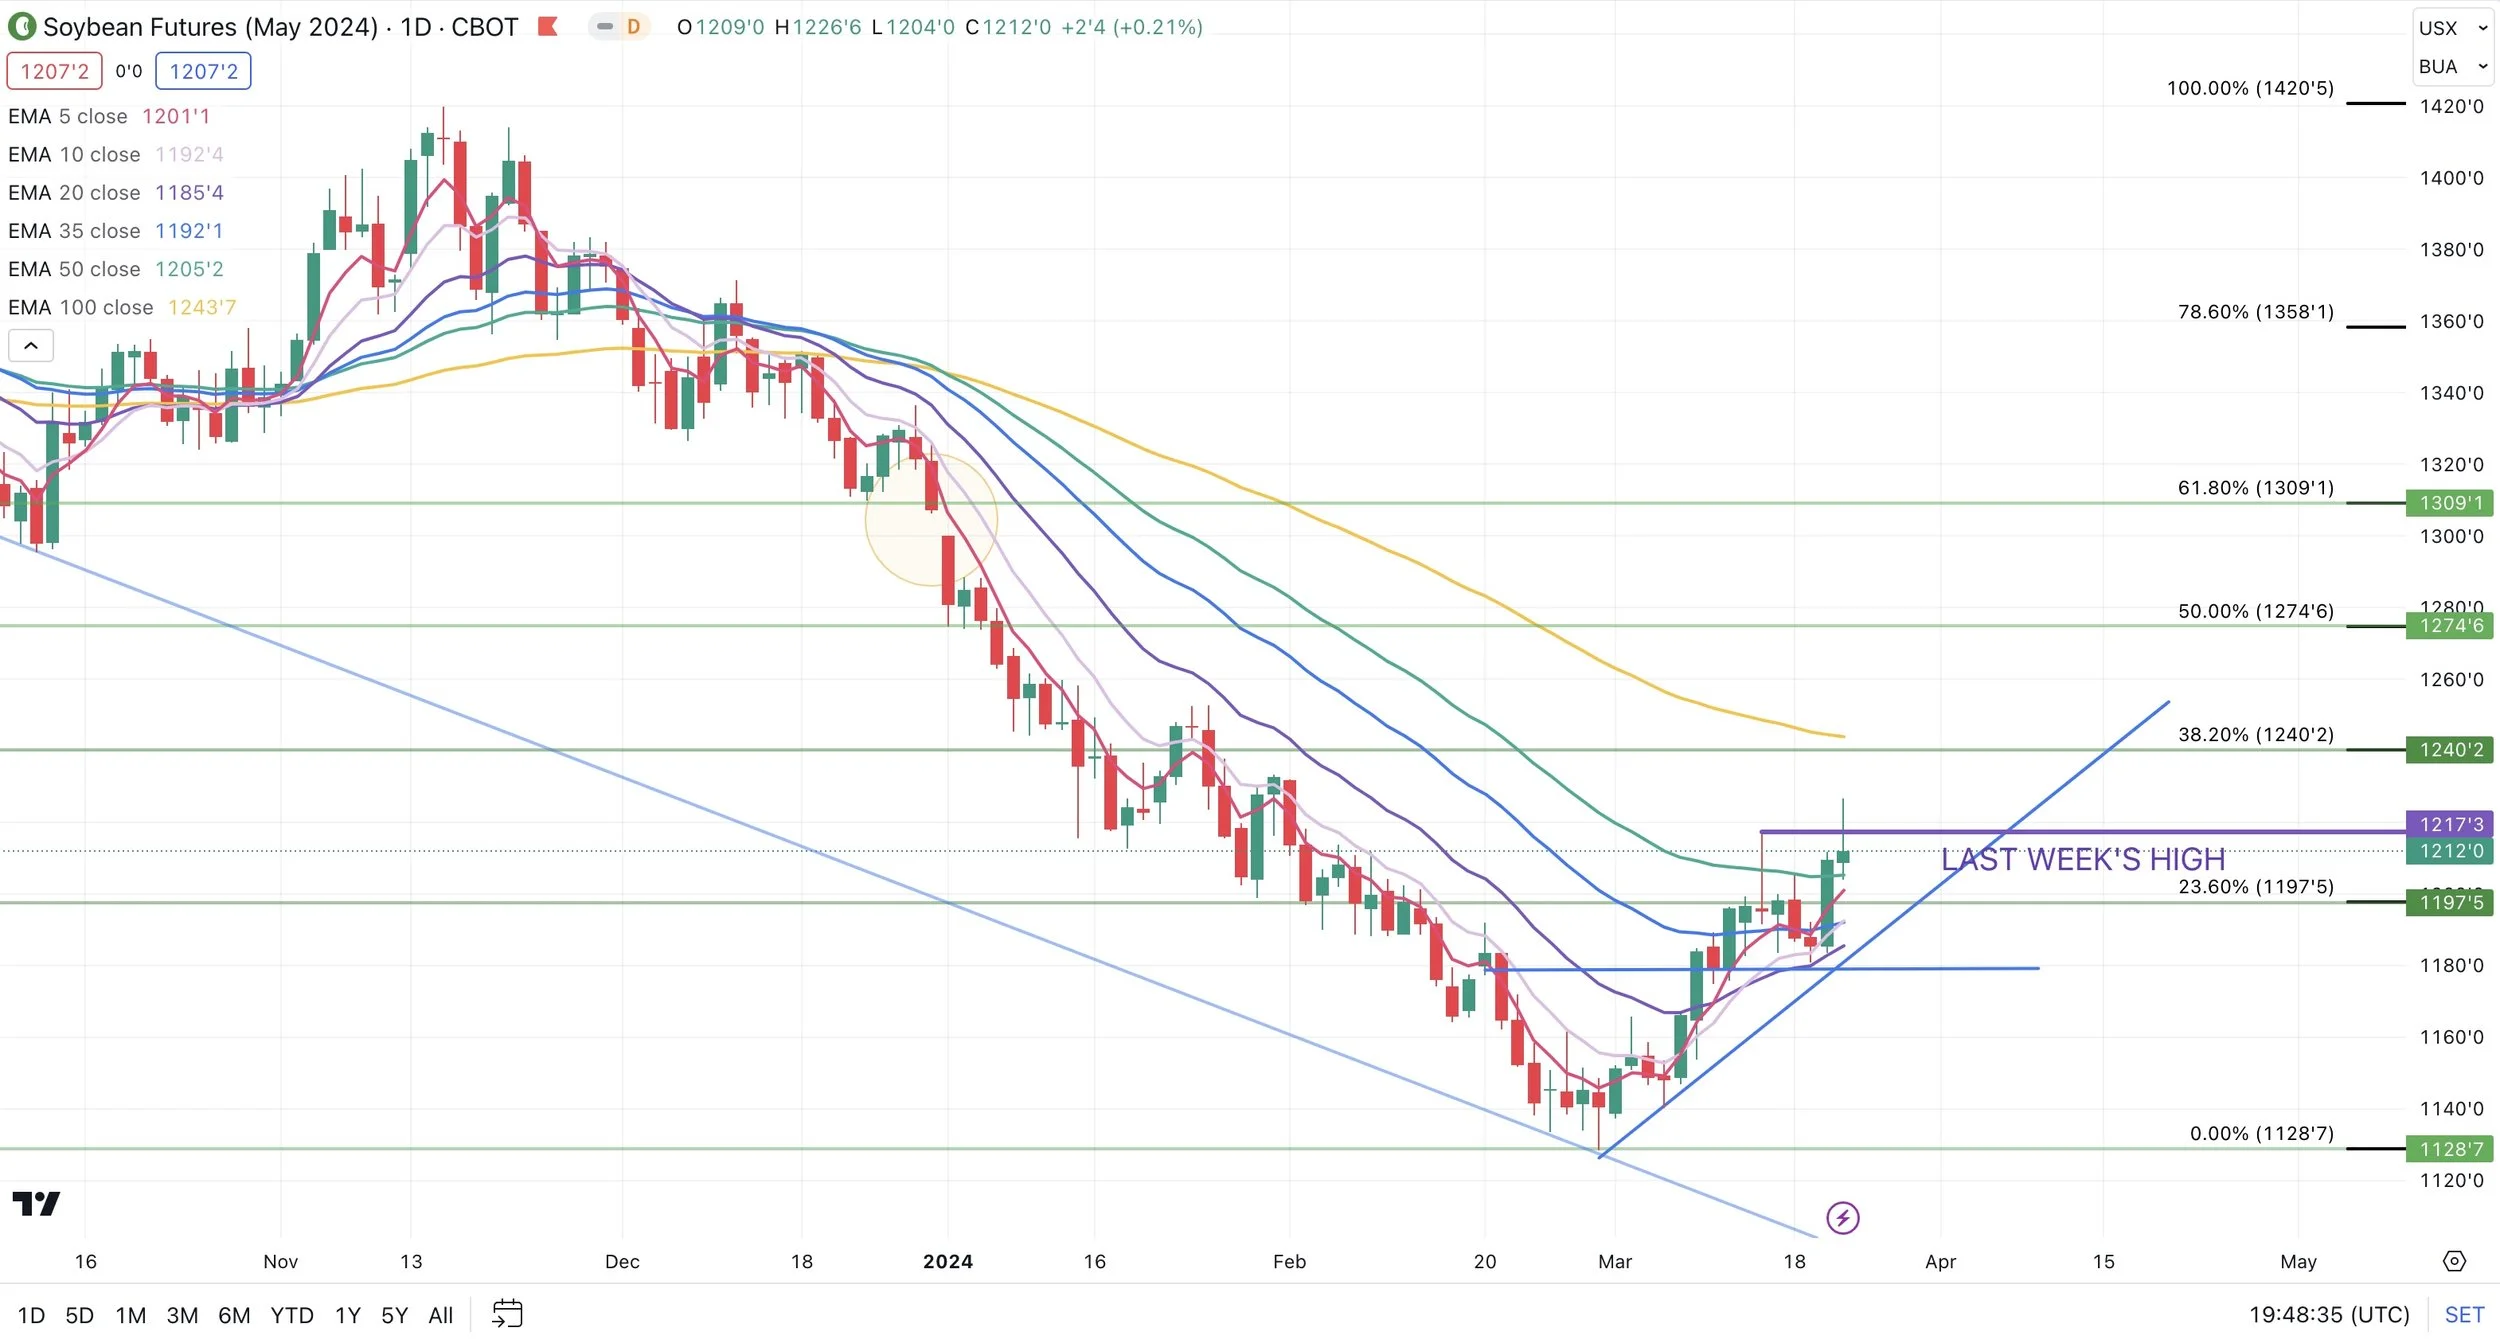Click the market status dash indicator
The image size is (2500, 1339).
[x=605, y=27]
